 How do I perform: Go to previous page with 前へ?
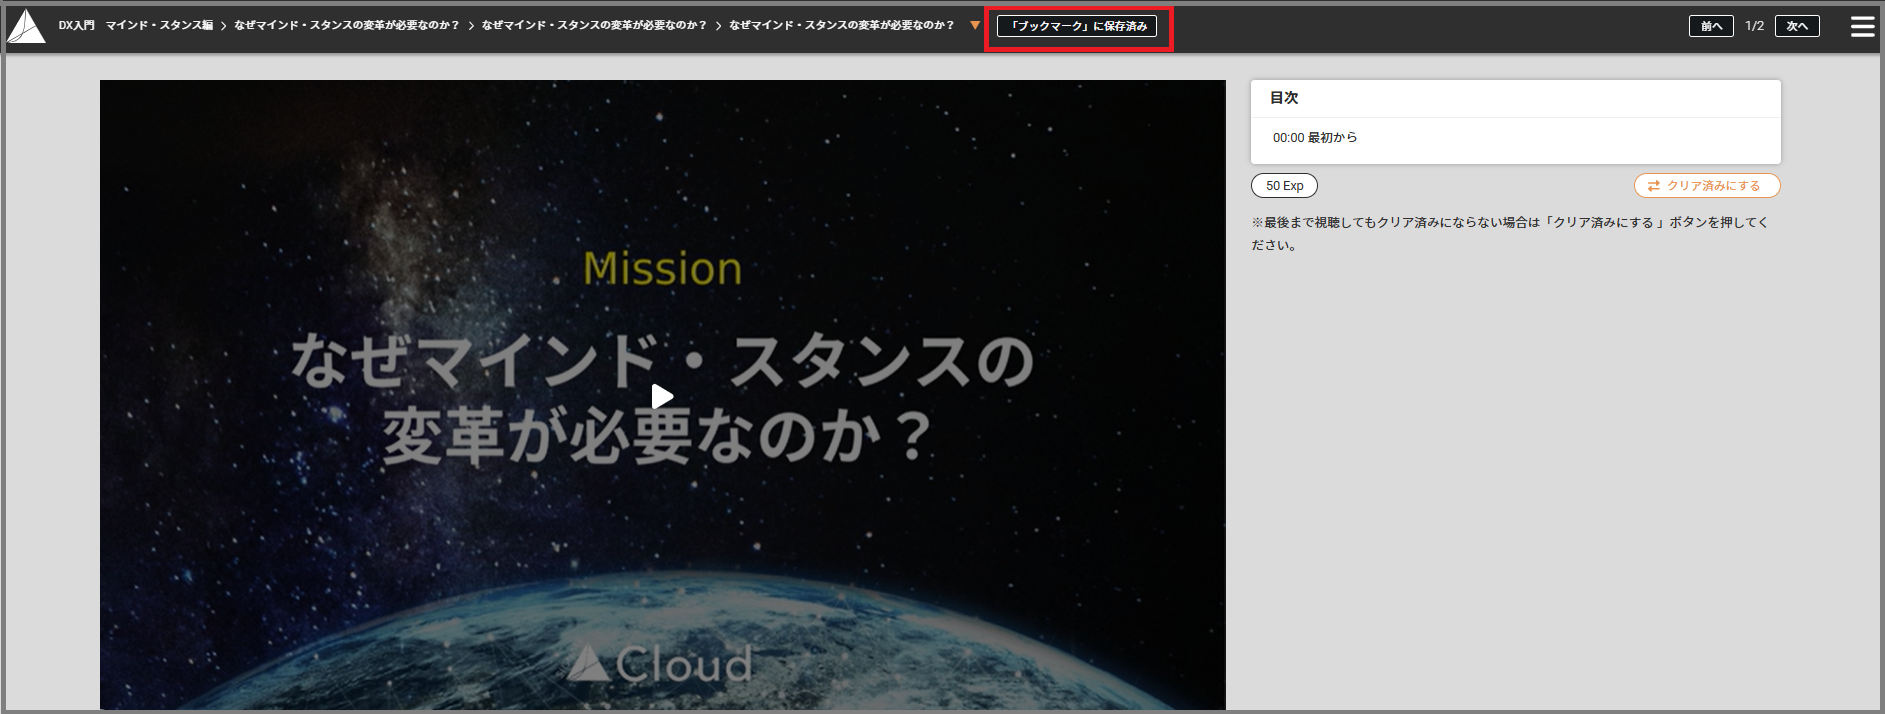coord(1711,26)
